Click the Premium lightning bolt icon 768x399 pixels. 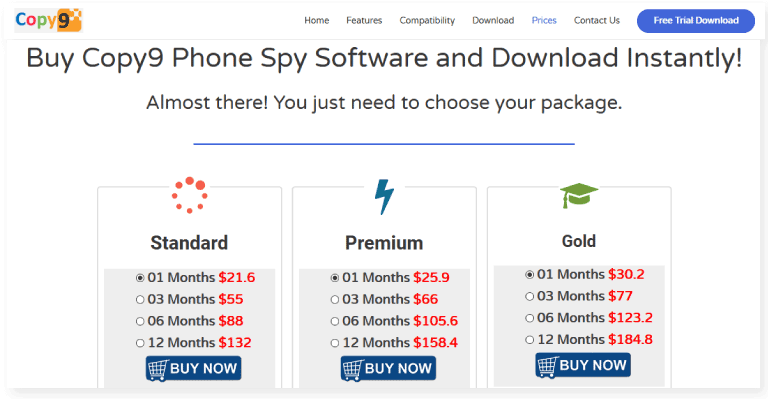(x=384, y=197)
